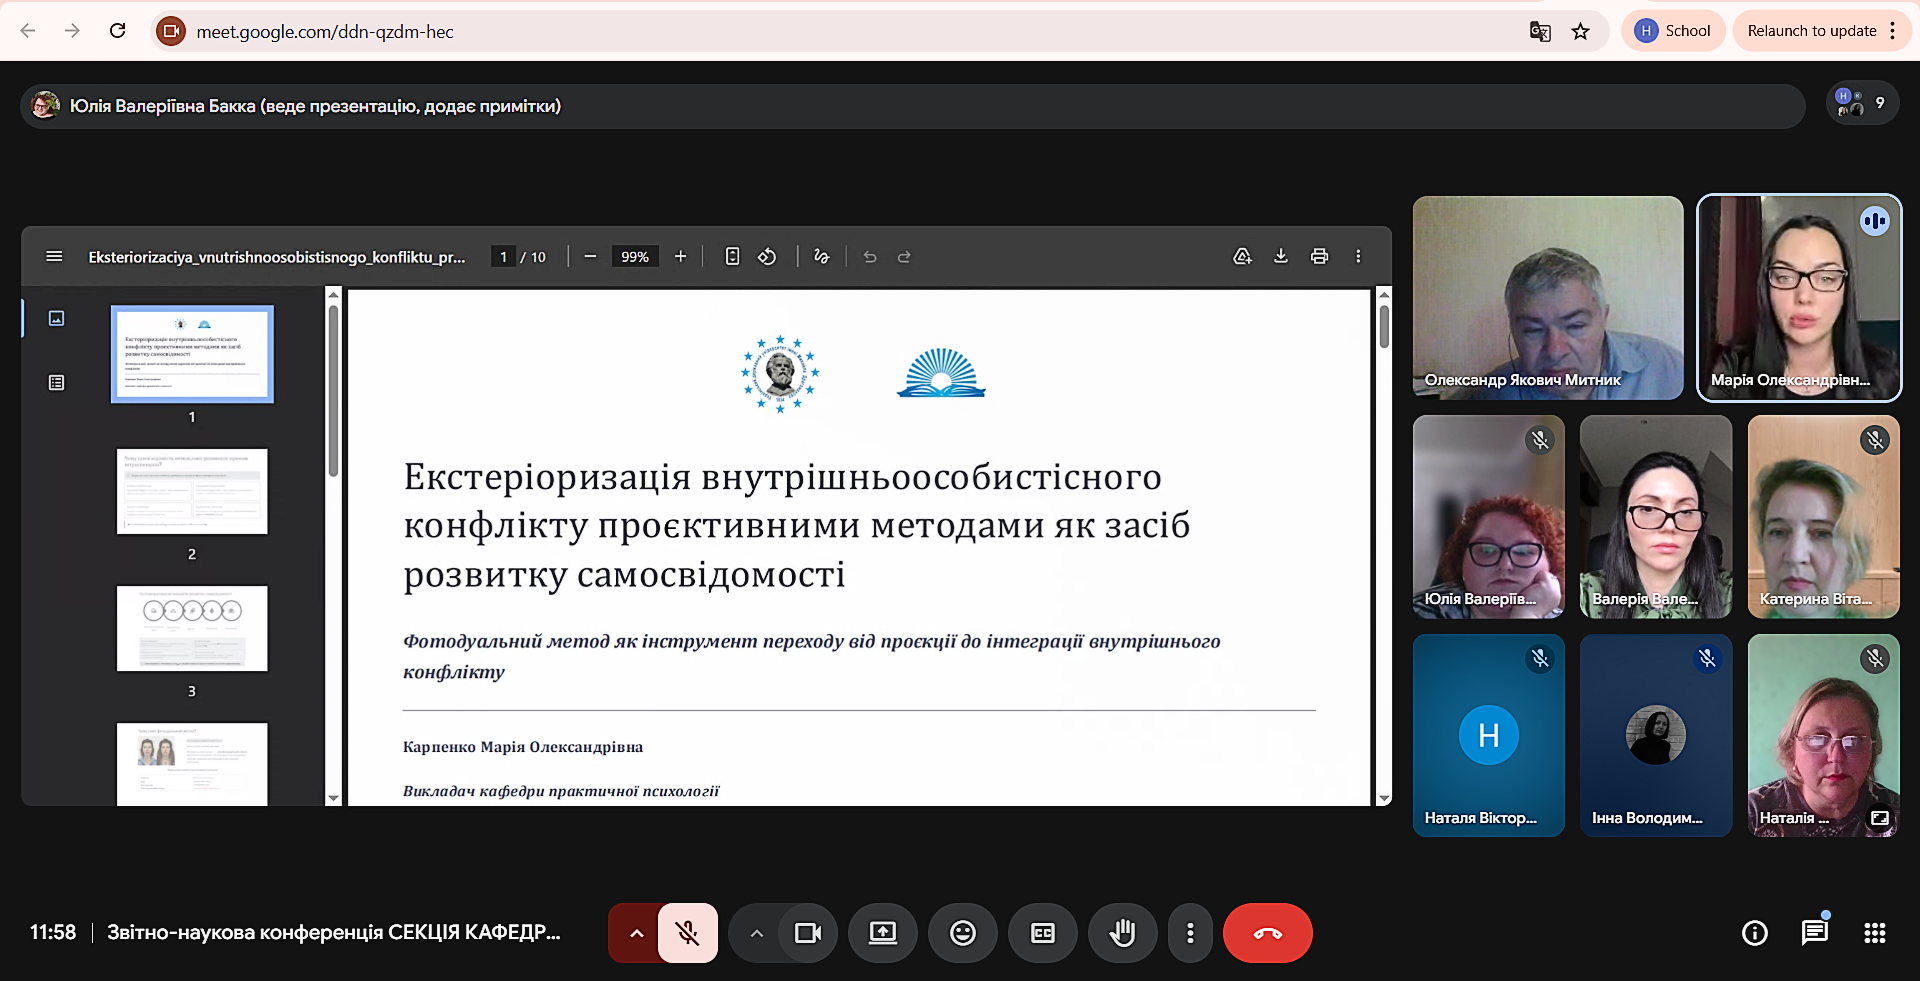Undo last PDF annotation
The image size is (1920, 981).
click(x=870, y=257)
